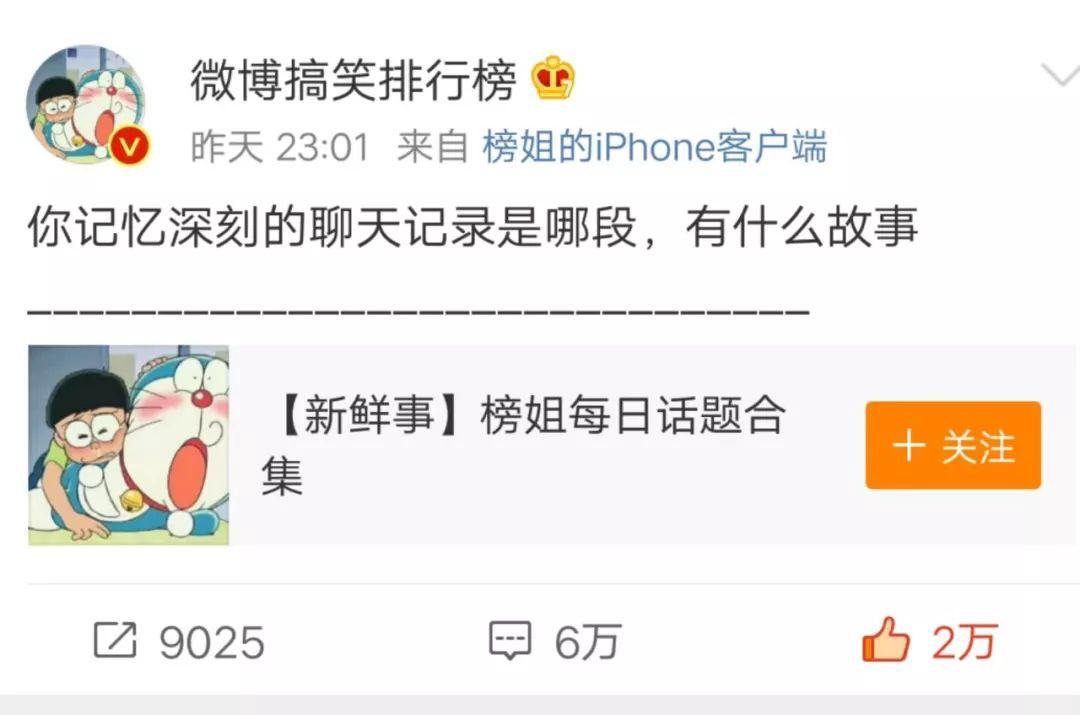The width and height of the screenshot is (1080, 715).
Task: Open the 6万 comments count
Action: pyautogui.click(x=588, y=643)
